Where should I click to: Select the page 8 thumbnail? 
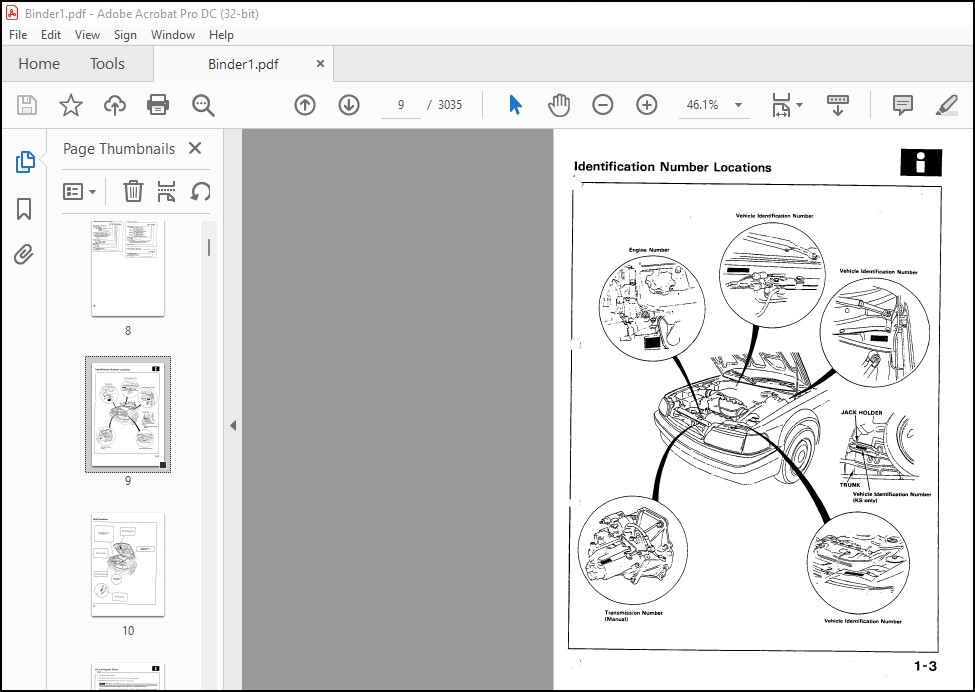click(x=128, y=268)
